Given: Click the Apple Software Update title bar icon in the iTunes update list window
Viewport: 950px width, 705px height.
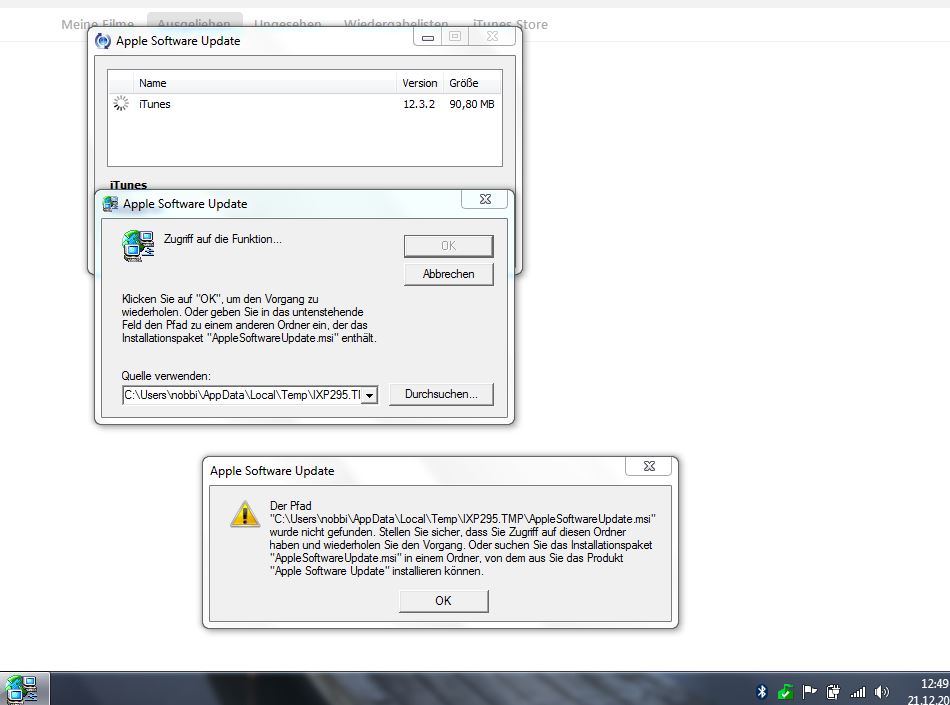Looking at the screenshot, I should click(x=103, y=41).
